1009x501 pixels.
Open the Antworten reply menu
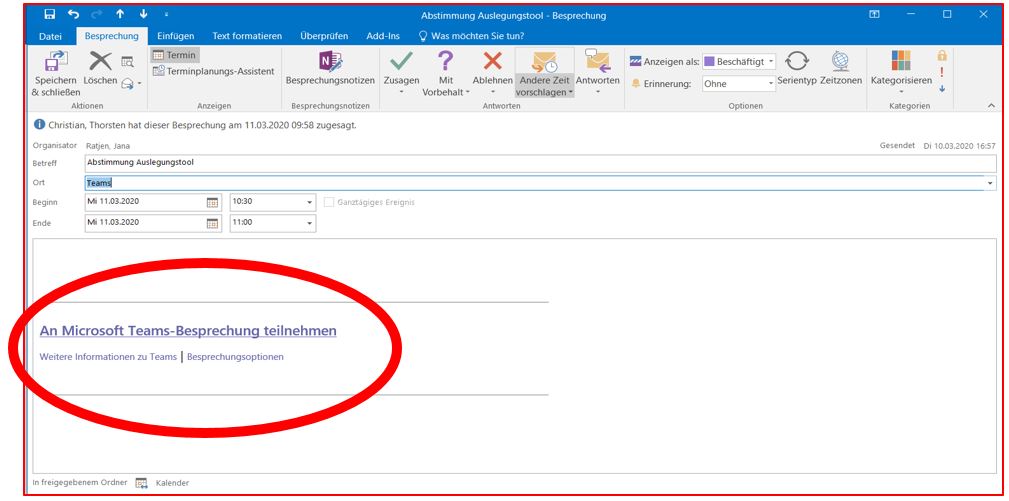pos(597,72)
